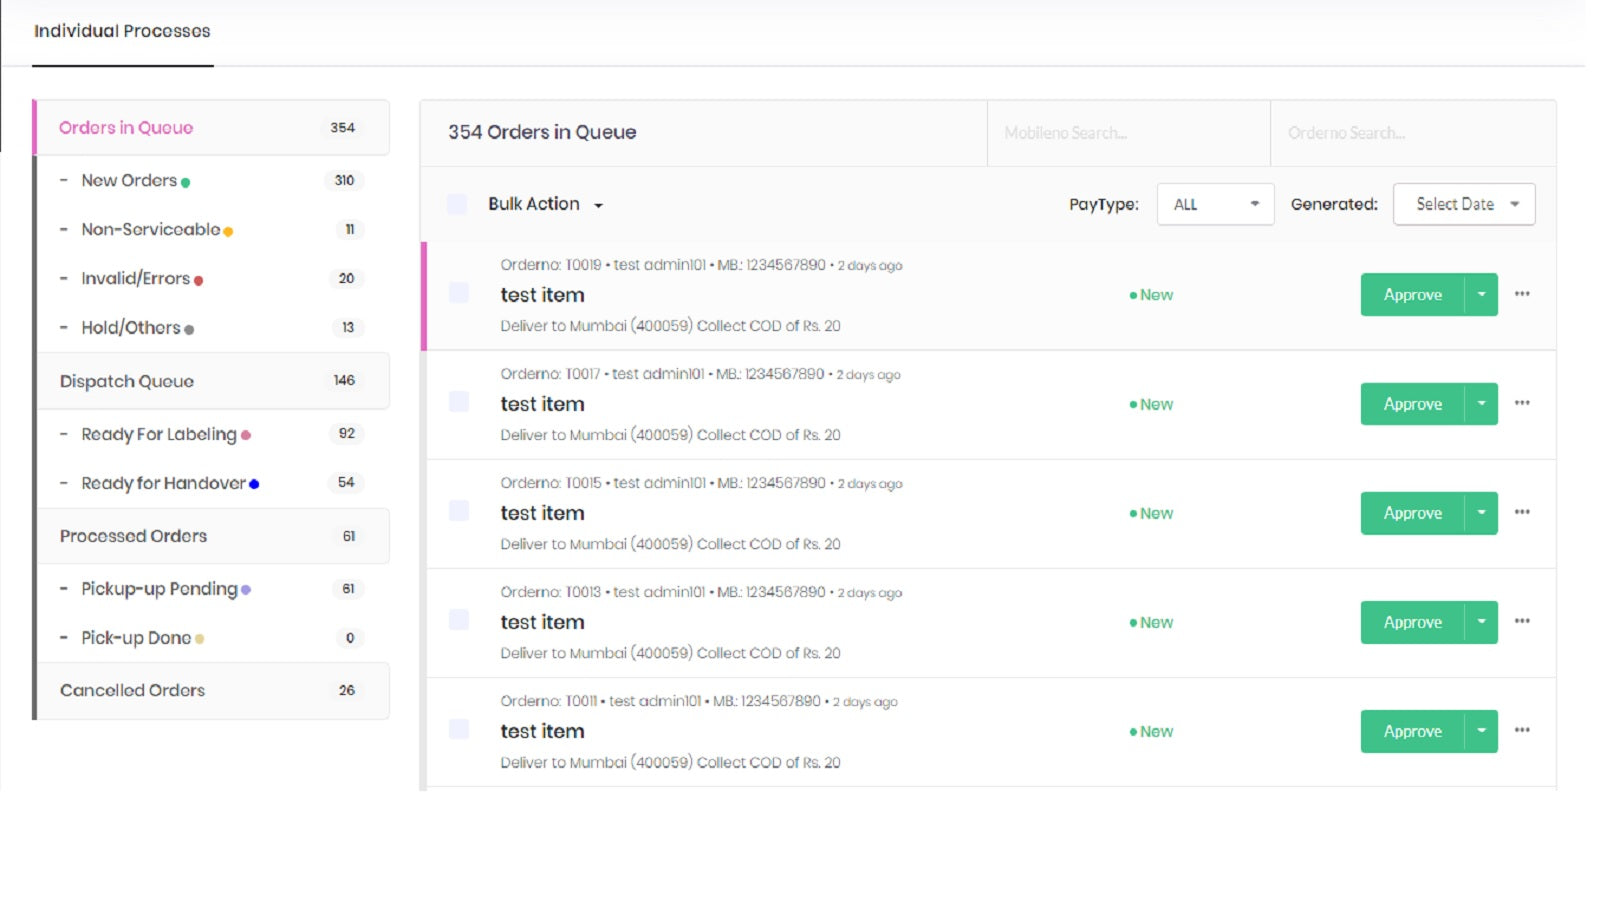Expand the Approve split-button arrow on T0017
Image resolution: width=1600 pixels, height=900 pixels.
(1483, 403)
